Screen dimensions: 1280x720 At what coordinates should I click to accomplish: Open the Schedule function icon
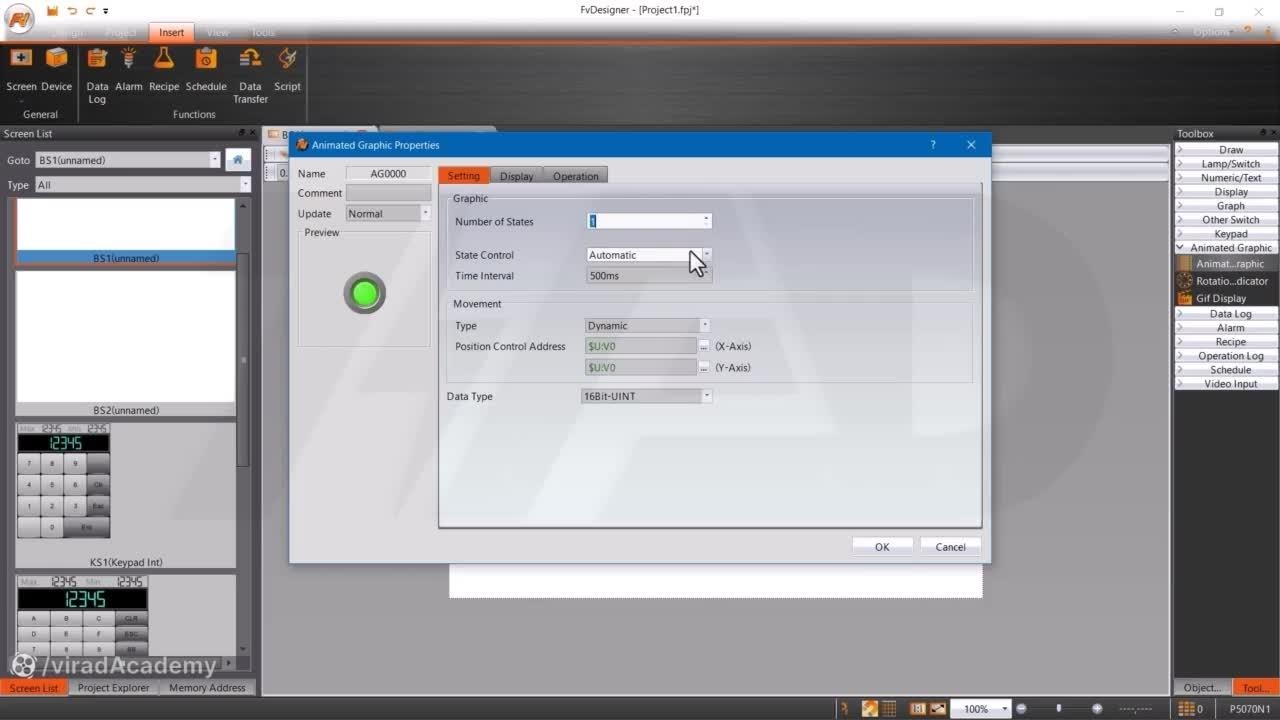tap(206, 60)
